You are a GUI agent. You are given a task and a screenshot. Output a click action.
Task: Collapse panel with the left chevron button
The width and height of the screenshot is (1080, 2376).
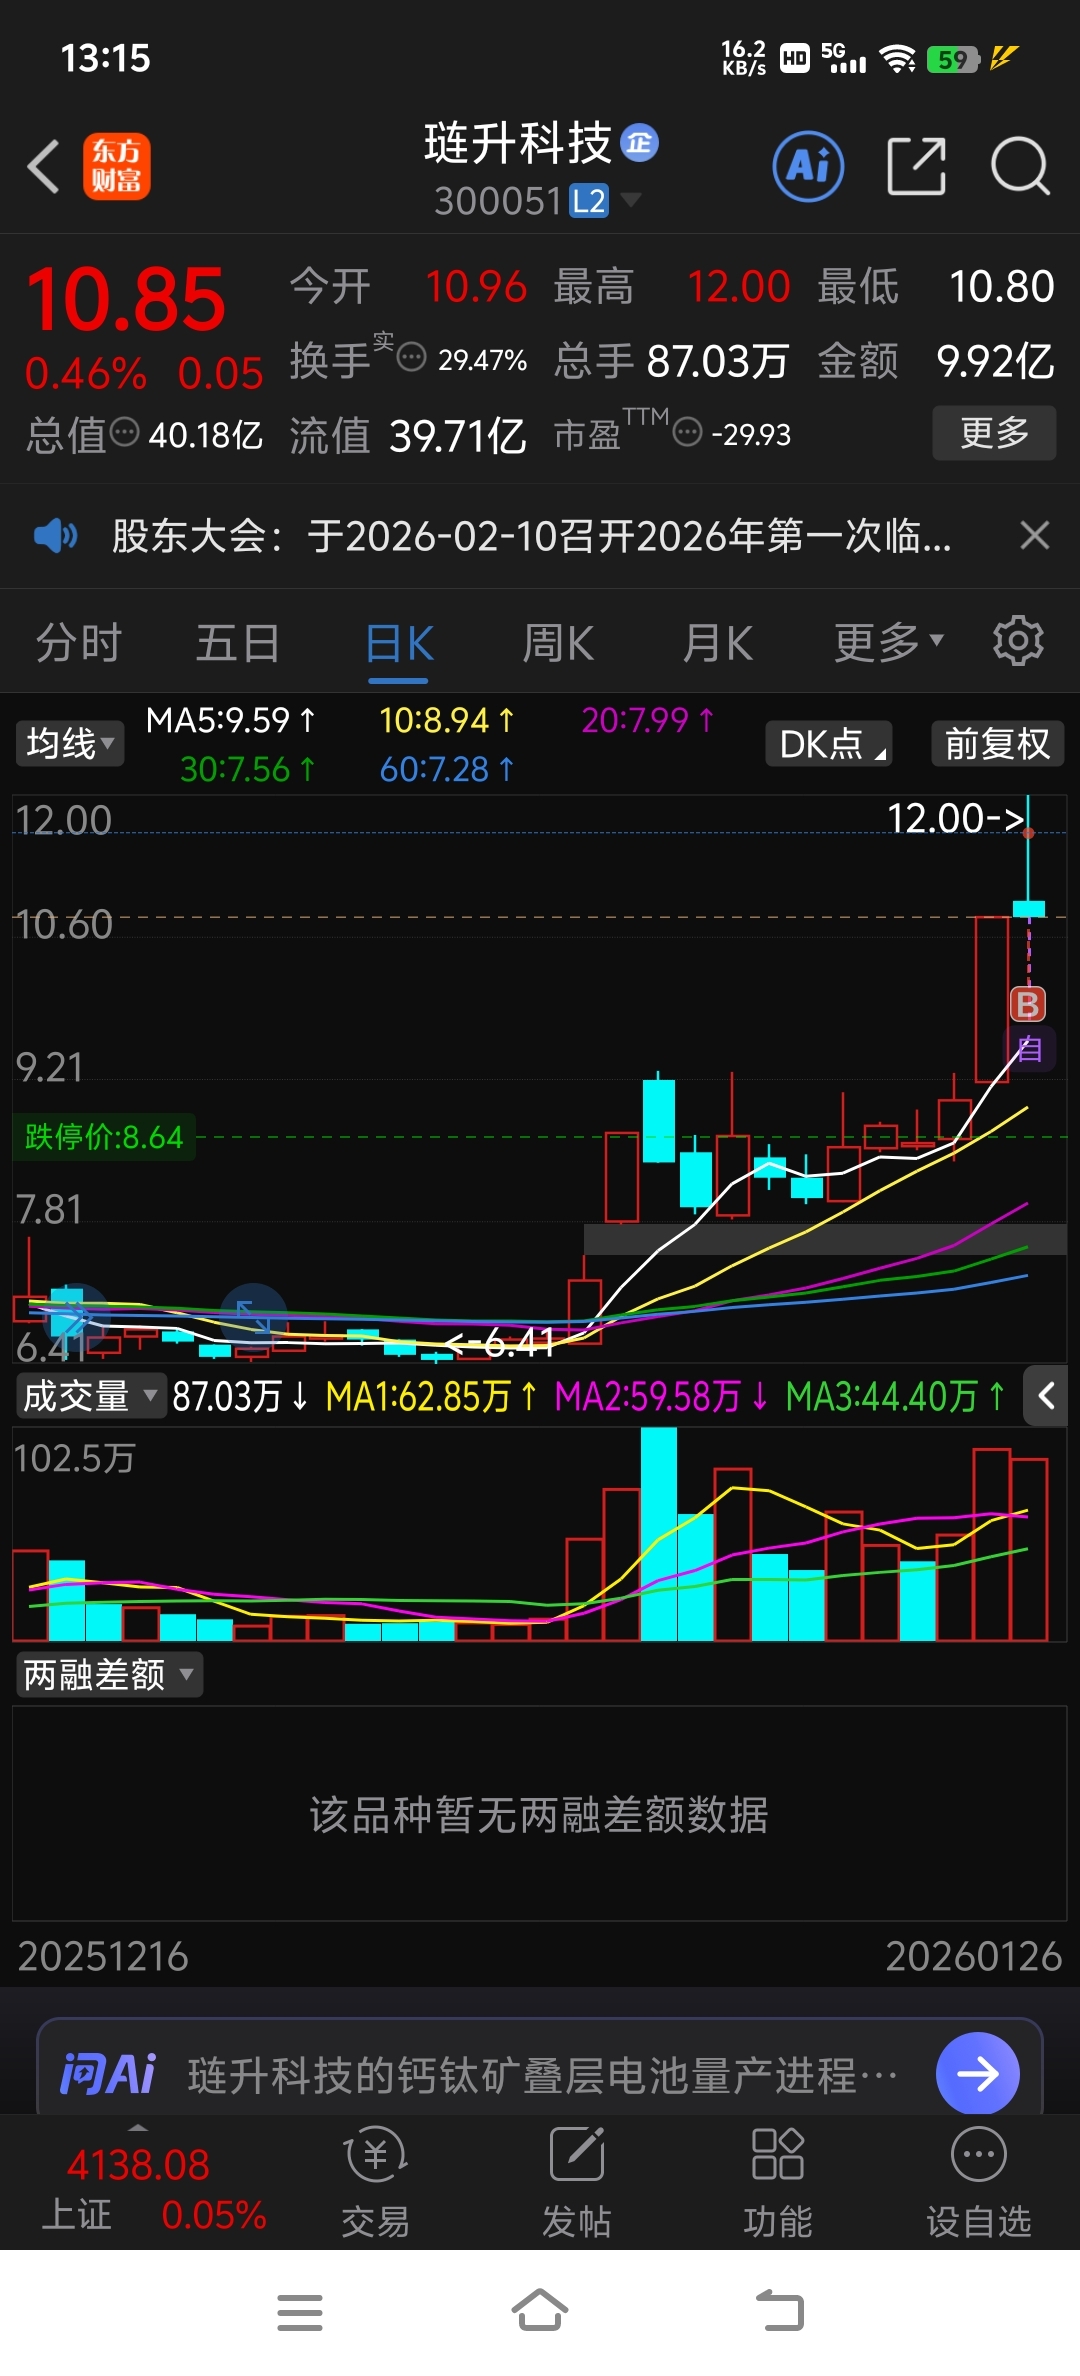pos(1046,1396)
